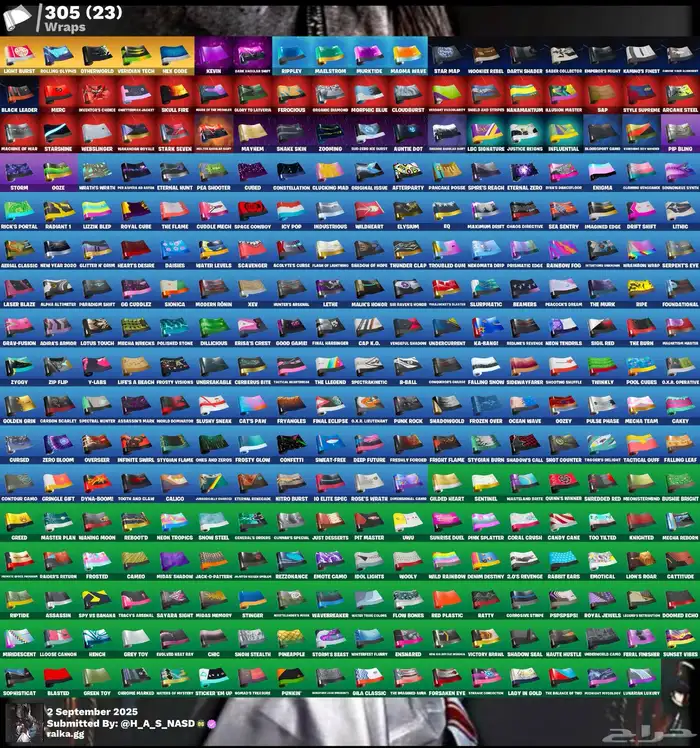Choose the Blasted red wrap

pyautogui.click(x=58, y=678)
